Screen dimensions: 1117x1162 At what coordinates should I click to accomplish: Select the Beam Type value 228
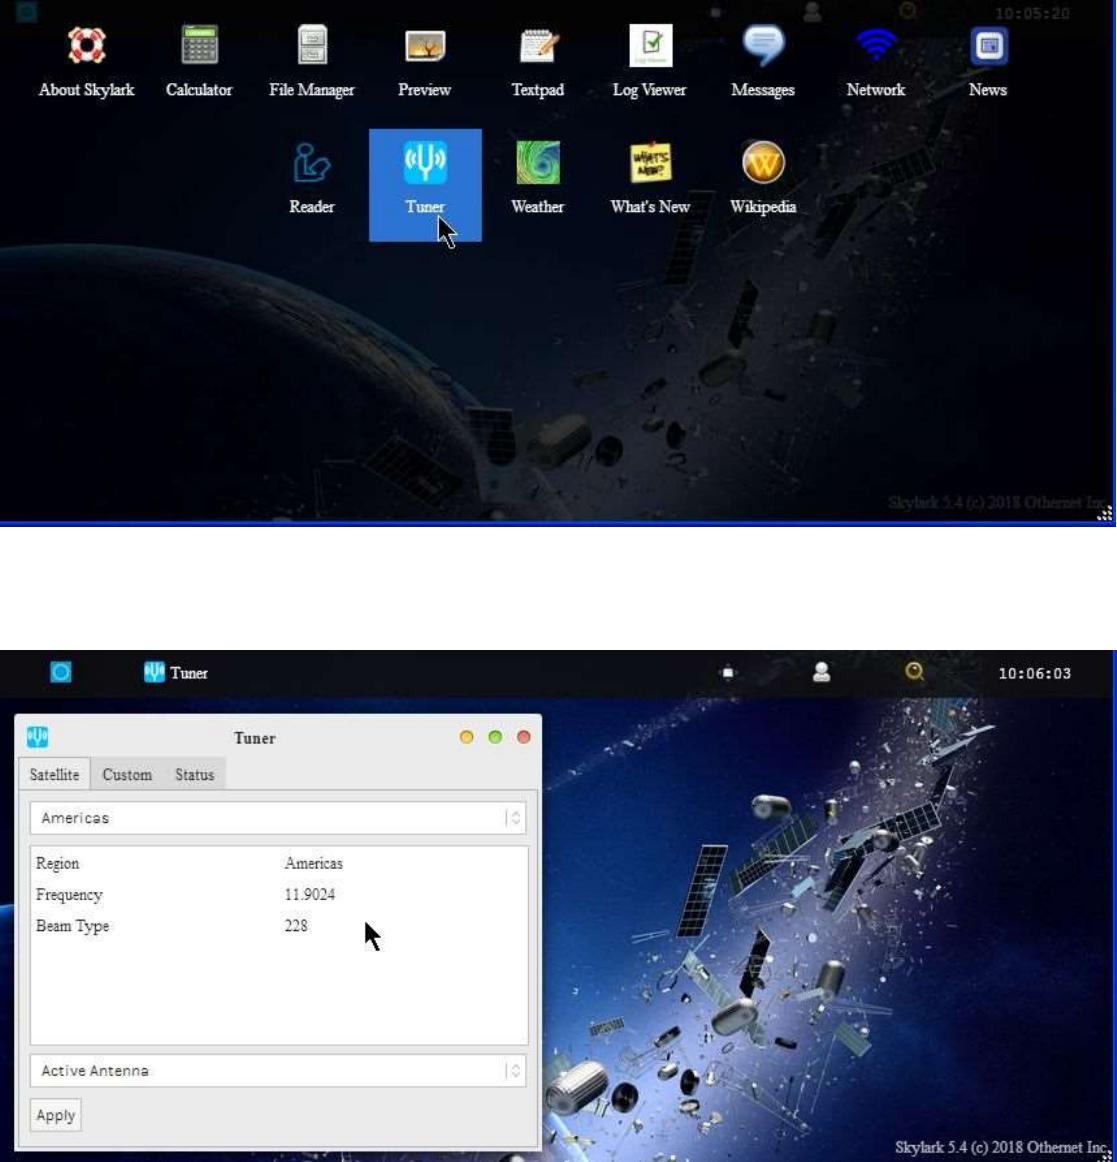click(296, 926)
